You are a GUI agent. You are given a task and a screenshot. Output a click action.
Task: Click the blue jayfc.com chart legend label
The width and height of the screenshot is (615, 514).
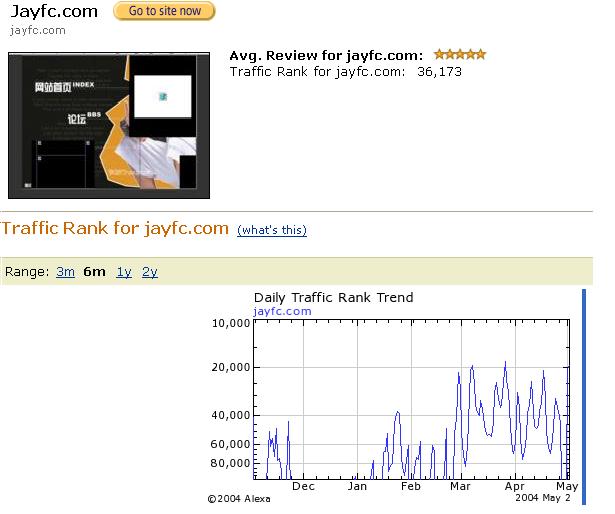pos(282,312)
